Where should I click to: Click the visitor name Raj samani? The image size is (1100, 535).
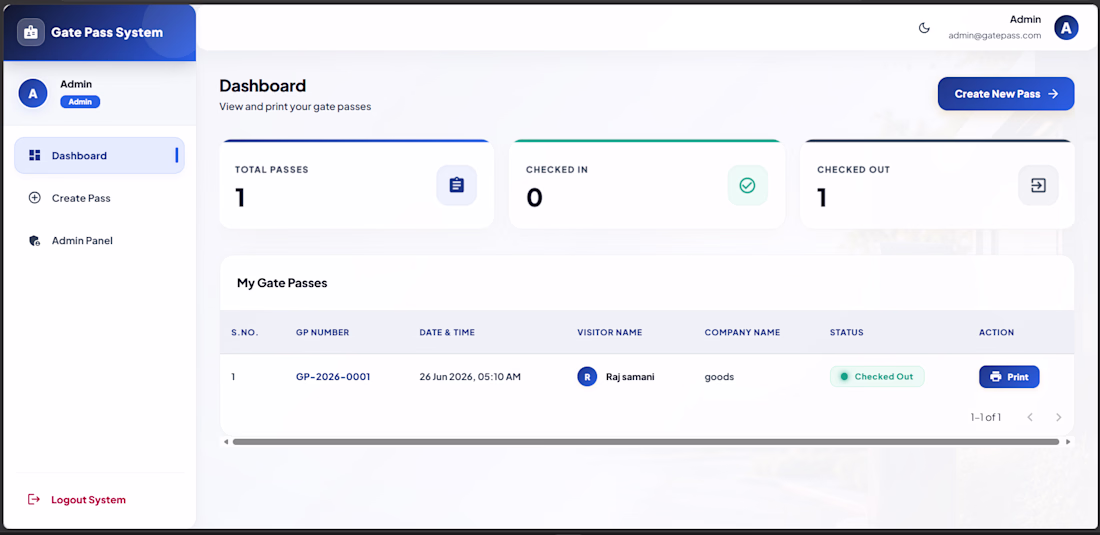(x=630, y=377)
